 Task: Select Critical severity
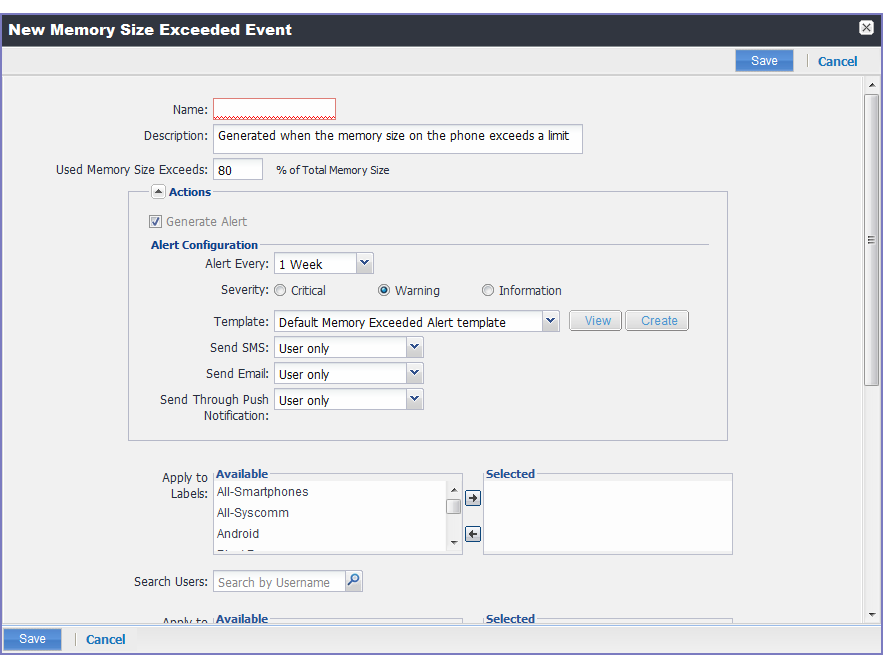pos(281,291)
